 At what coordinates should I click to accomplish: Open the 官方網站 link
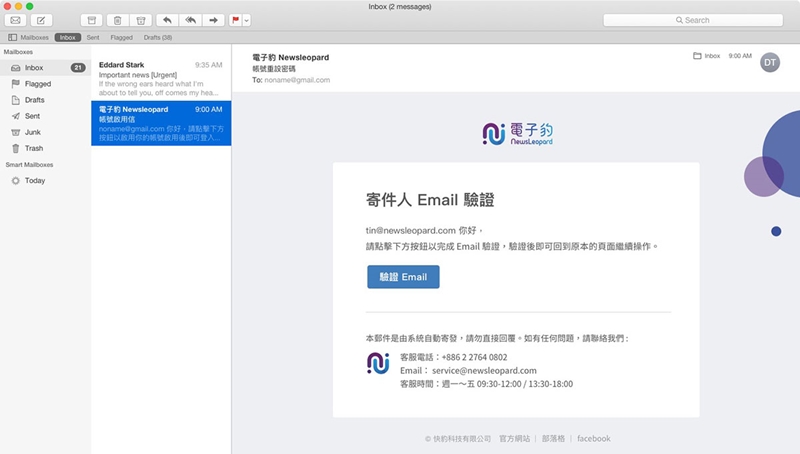coord(514,439)
